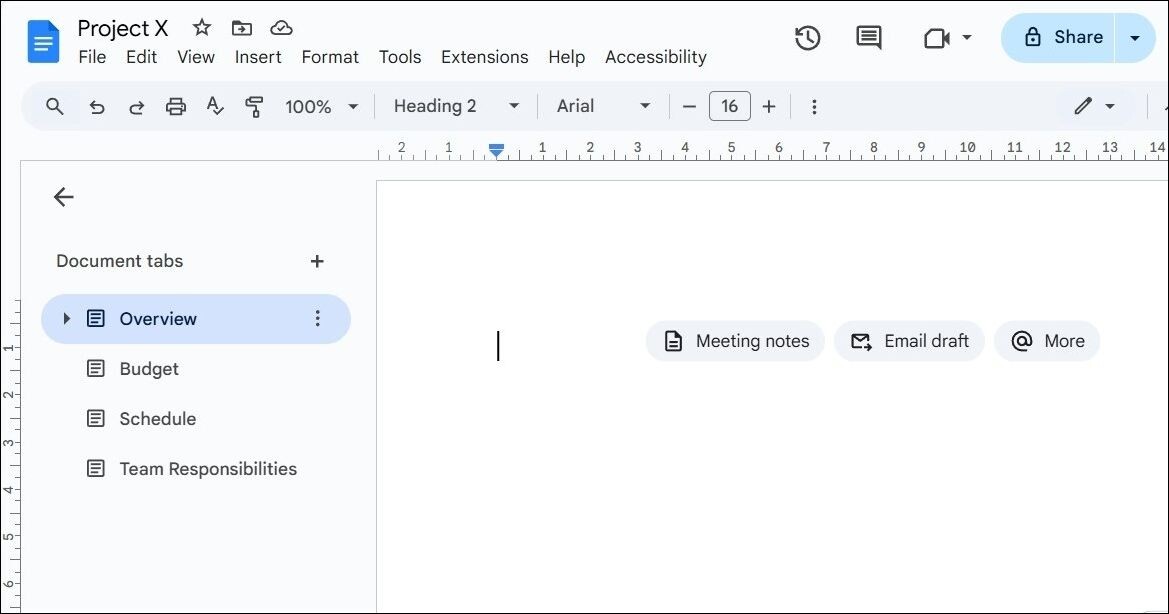This screenshot has height=614, width=1169.
Task: Open the editing mode pencil dropdown
Action: (1094, 107)
